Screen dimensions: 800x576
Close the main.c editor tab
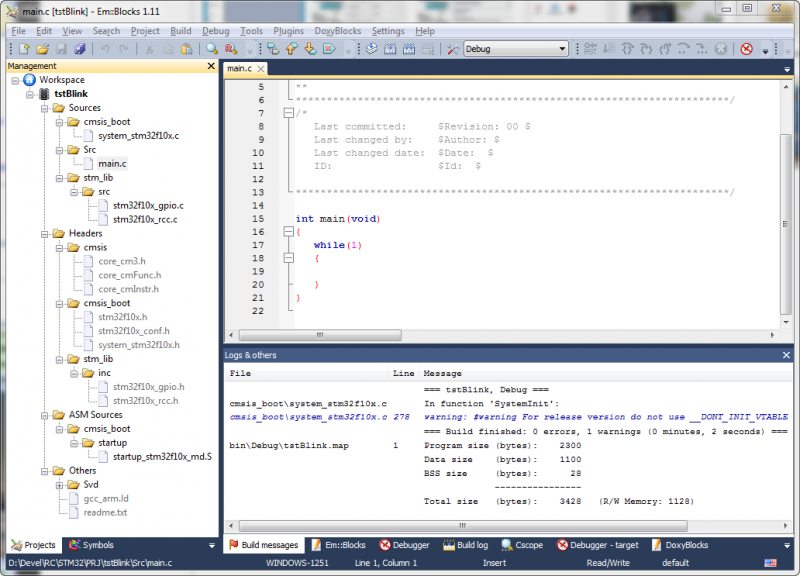point(261,68)
